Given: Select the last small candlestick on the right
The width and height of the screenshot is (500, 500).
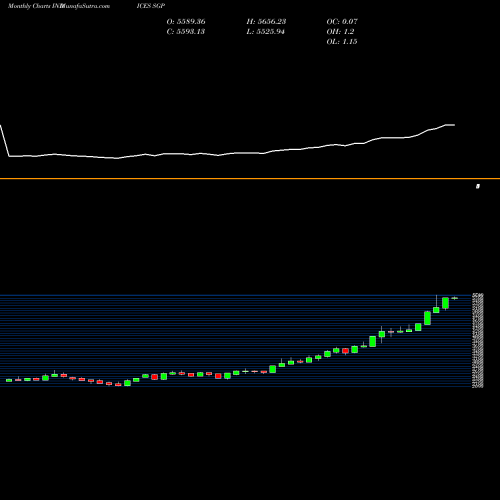Looking at the screenshot, I should (x=455, y=298).
